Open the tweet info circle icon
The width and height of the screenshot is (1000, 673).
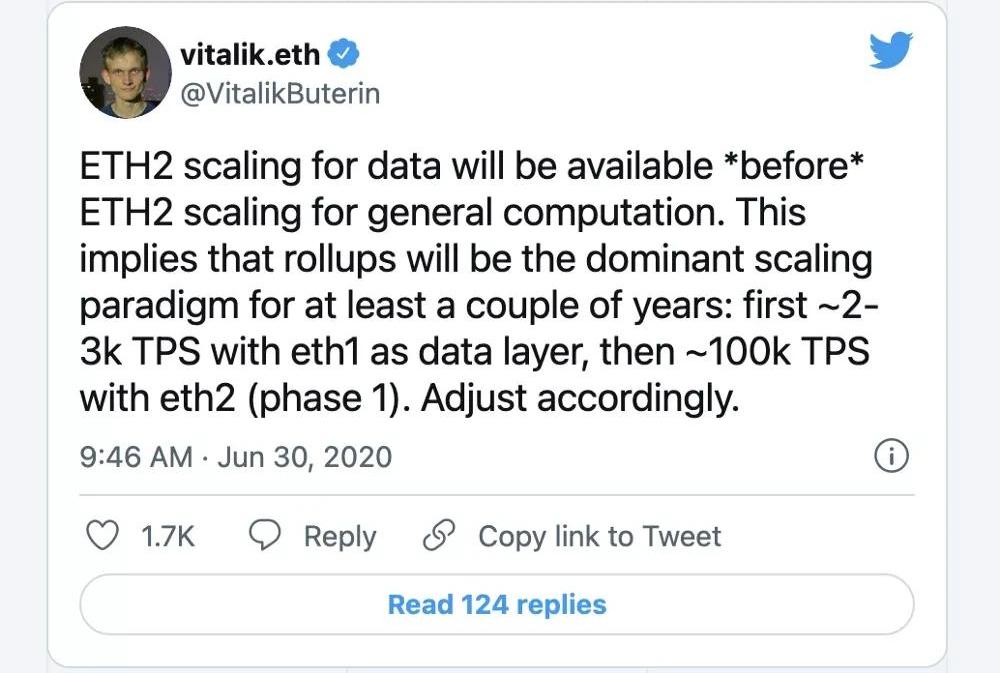click(x=891, y=457)
